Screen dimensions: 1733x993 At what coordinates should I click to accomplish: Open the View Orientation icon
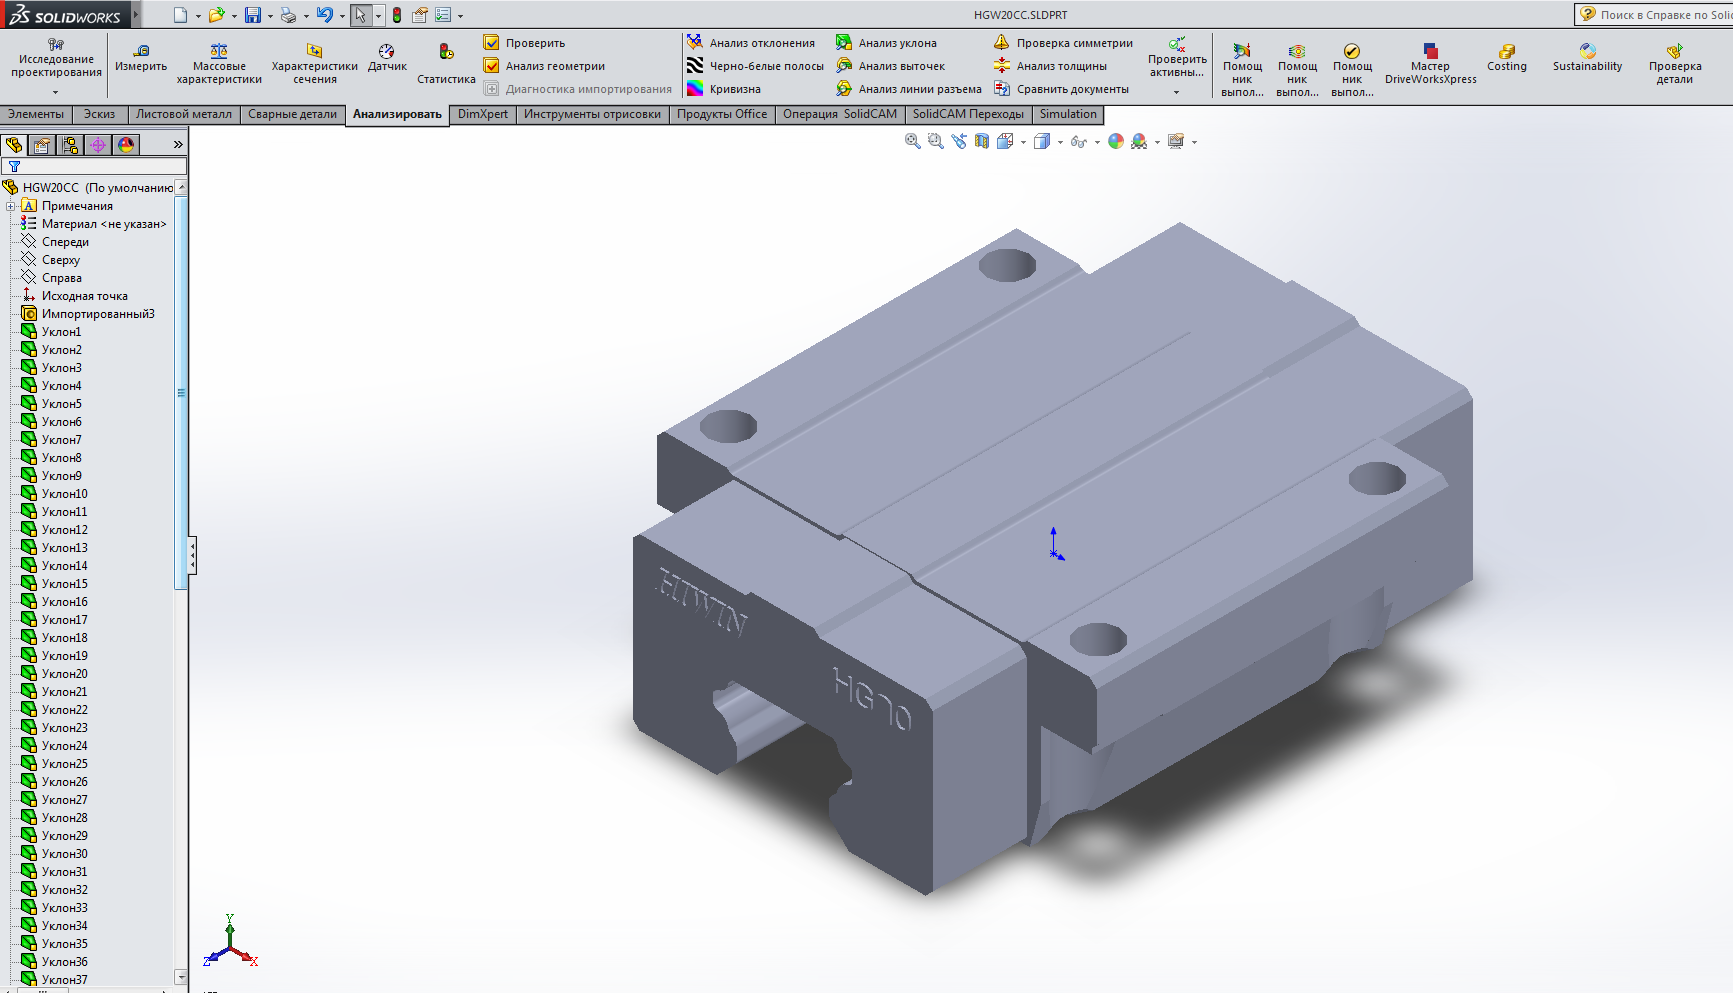pos(1005,142)
